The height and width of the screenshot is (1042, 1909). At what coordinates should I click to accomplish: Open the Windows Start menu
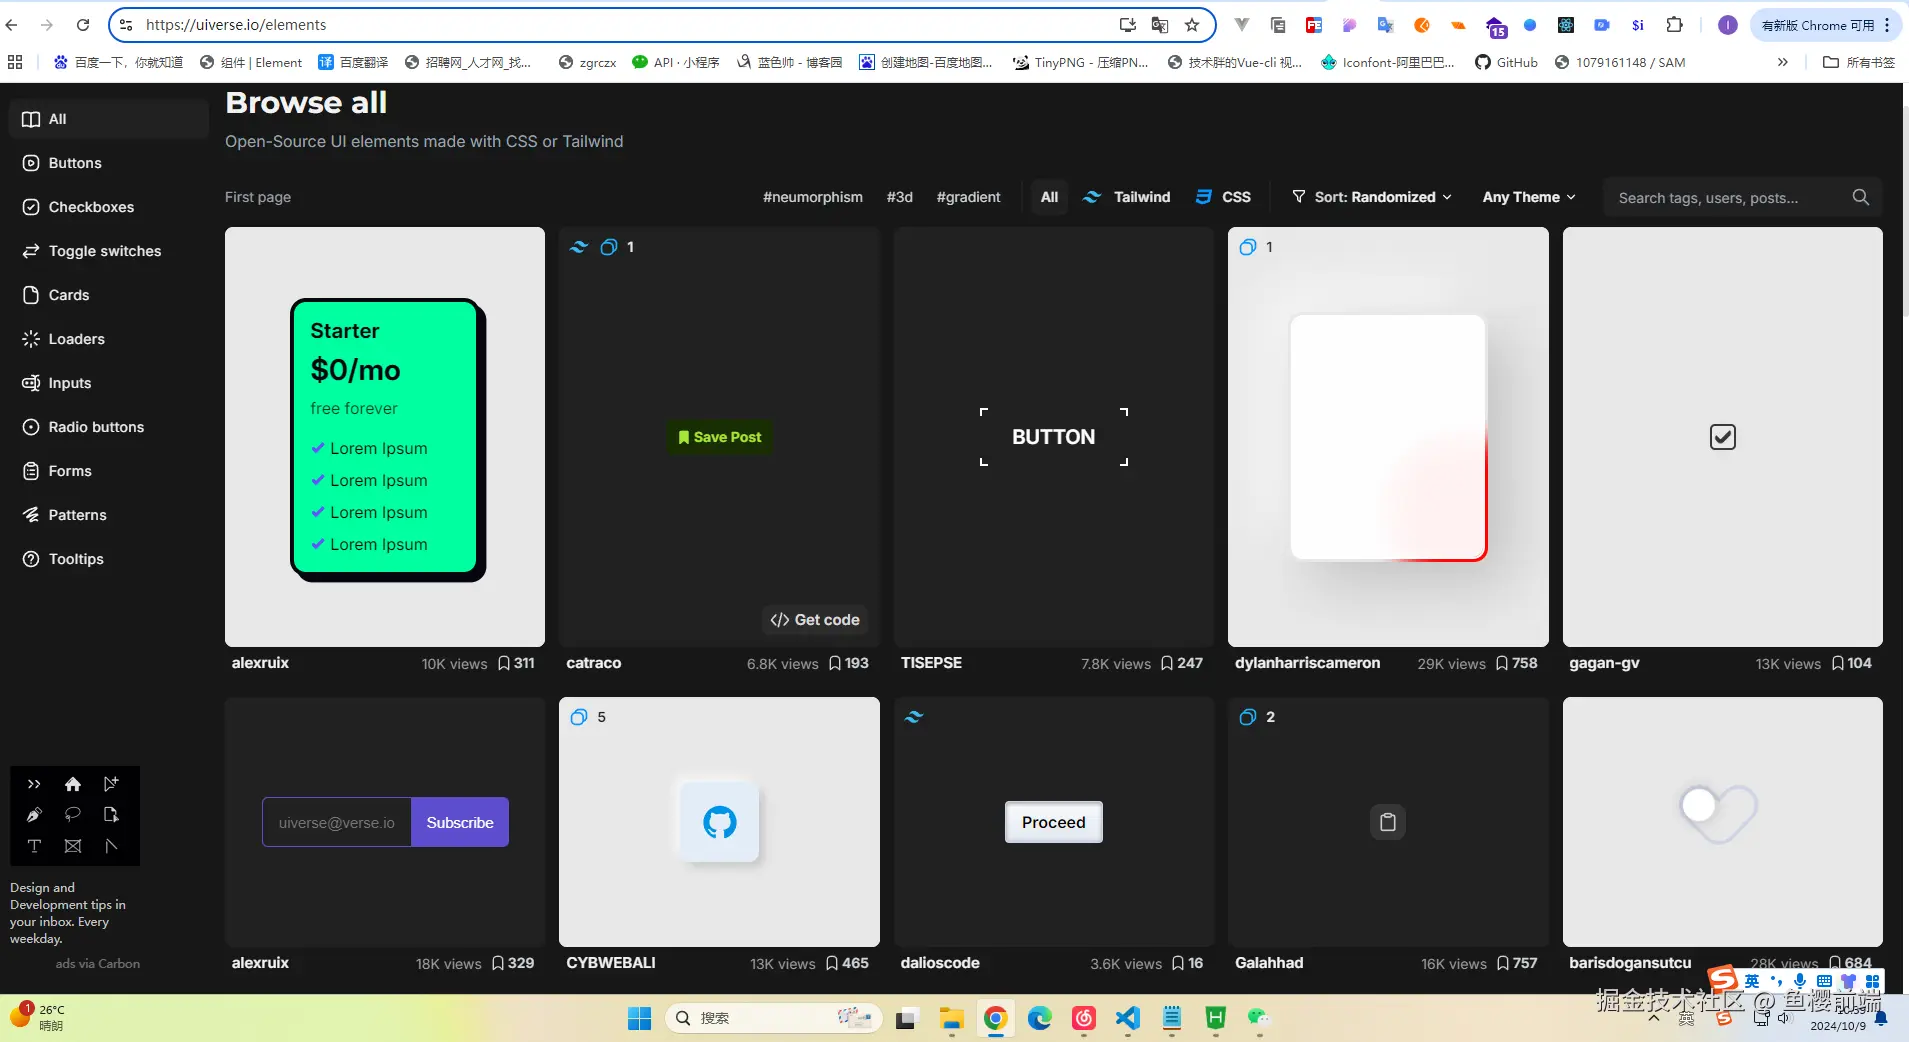639,1018
